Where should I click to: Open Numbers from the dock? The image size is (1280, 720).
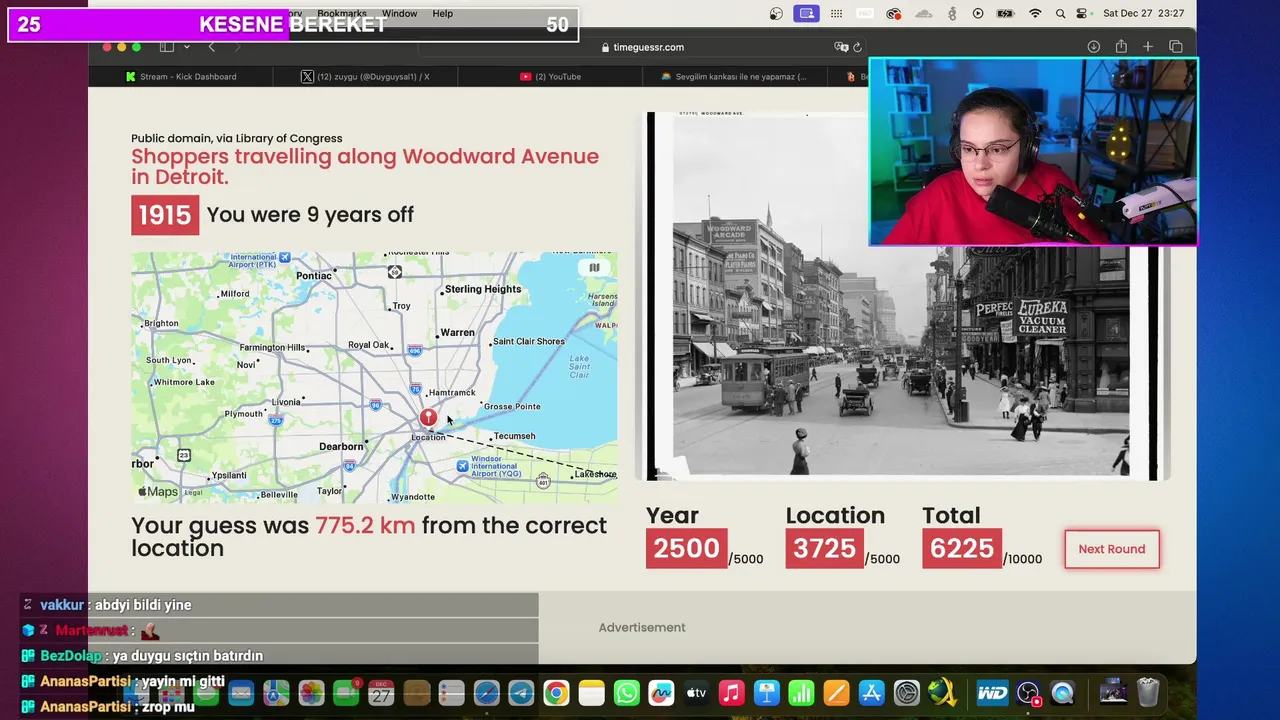[802, 693]
